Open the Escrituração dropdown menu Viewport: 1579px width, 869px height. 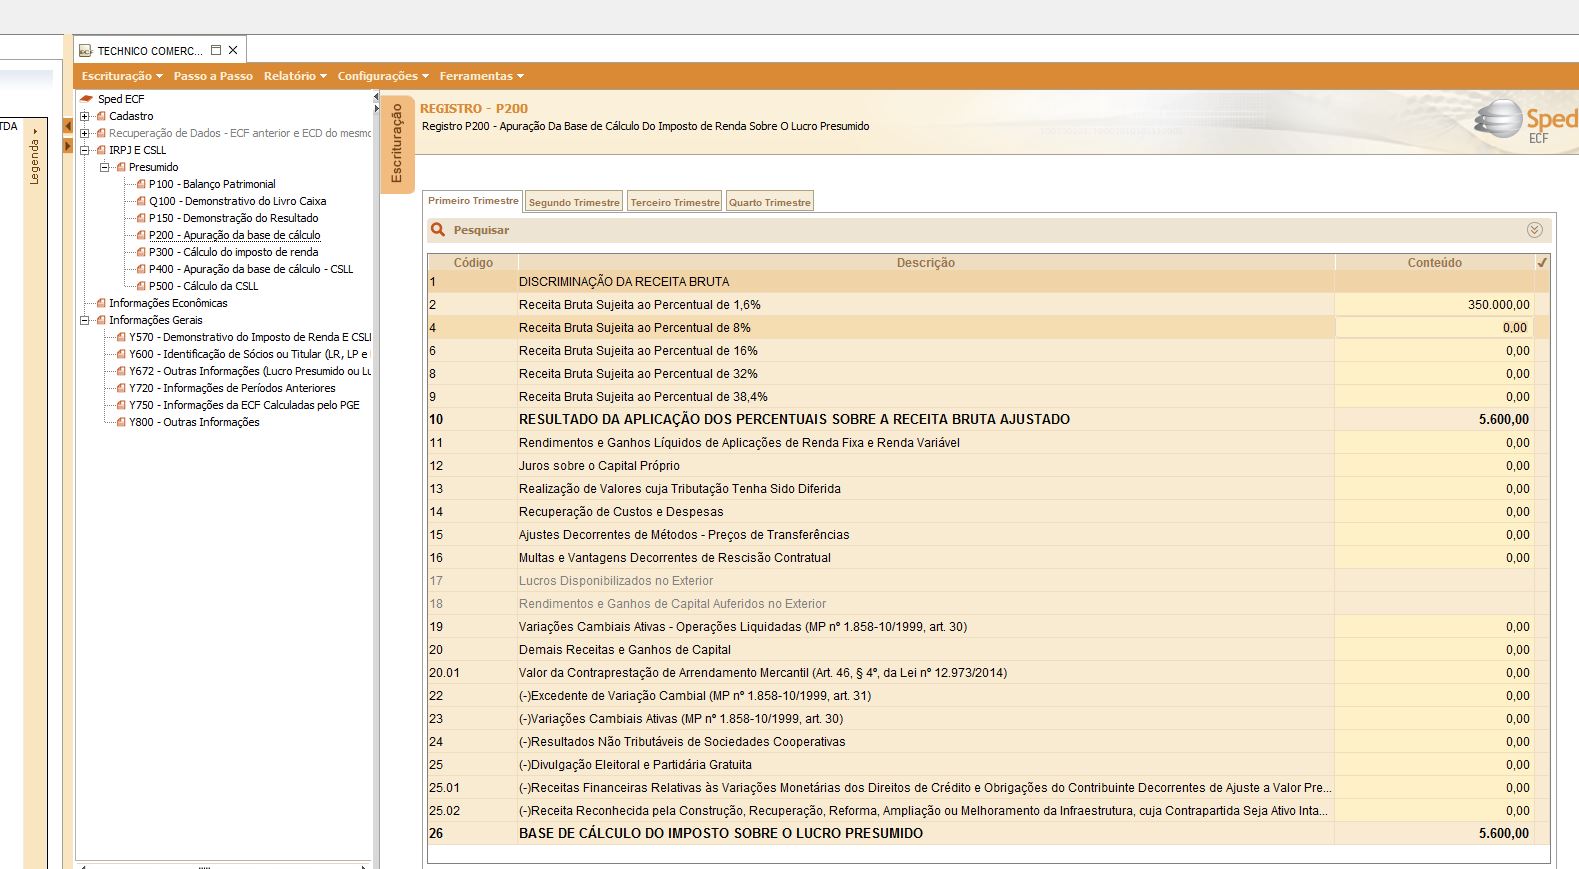[x=122, y=76]
